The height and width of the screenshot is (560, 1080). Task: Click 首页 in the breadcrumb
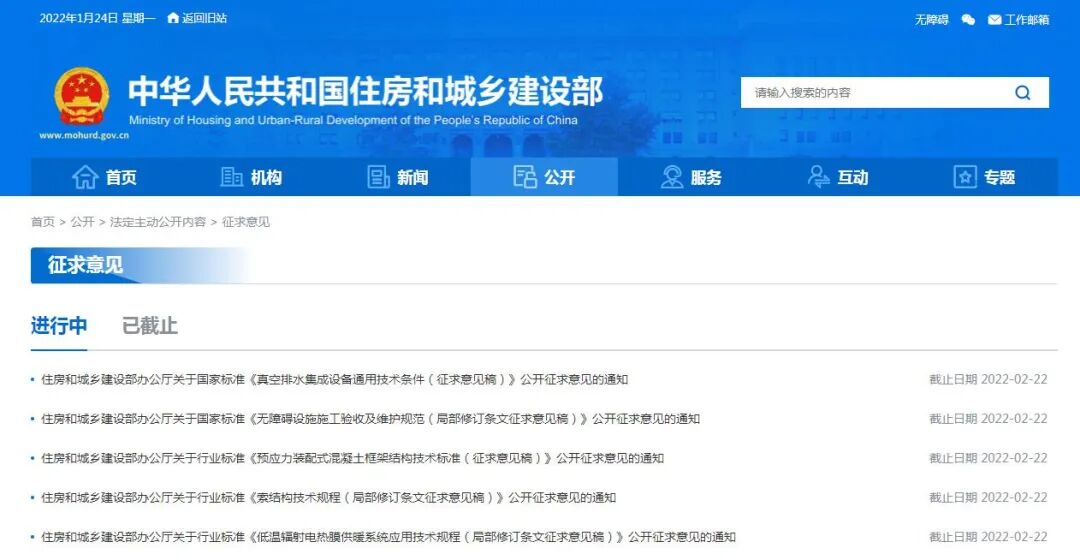pos(43,222)
